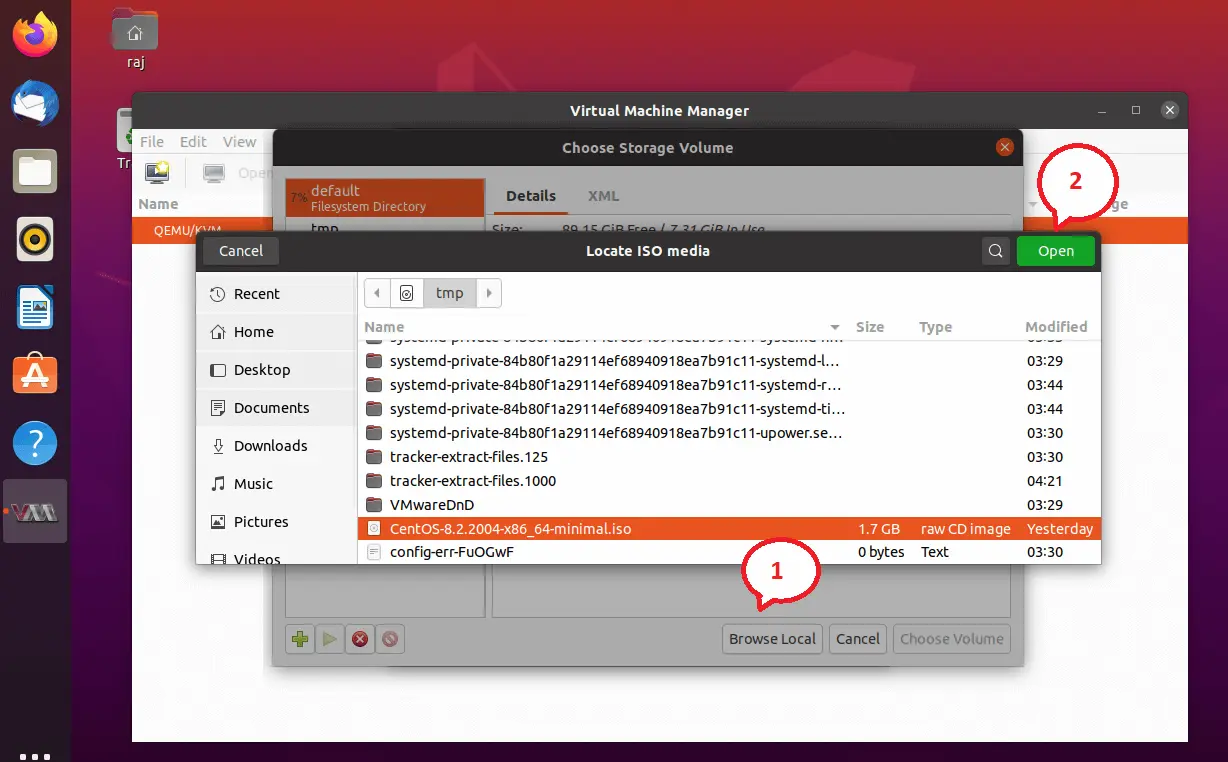Select the folder ending in systemd-ti…
1228x762 pixels.
click(x=729, y=409)
